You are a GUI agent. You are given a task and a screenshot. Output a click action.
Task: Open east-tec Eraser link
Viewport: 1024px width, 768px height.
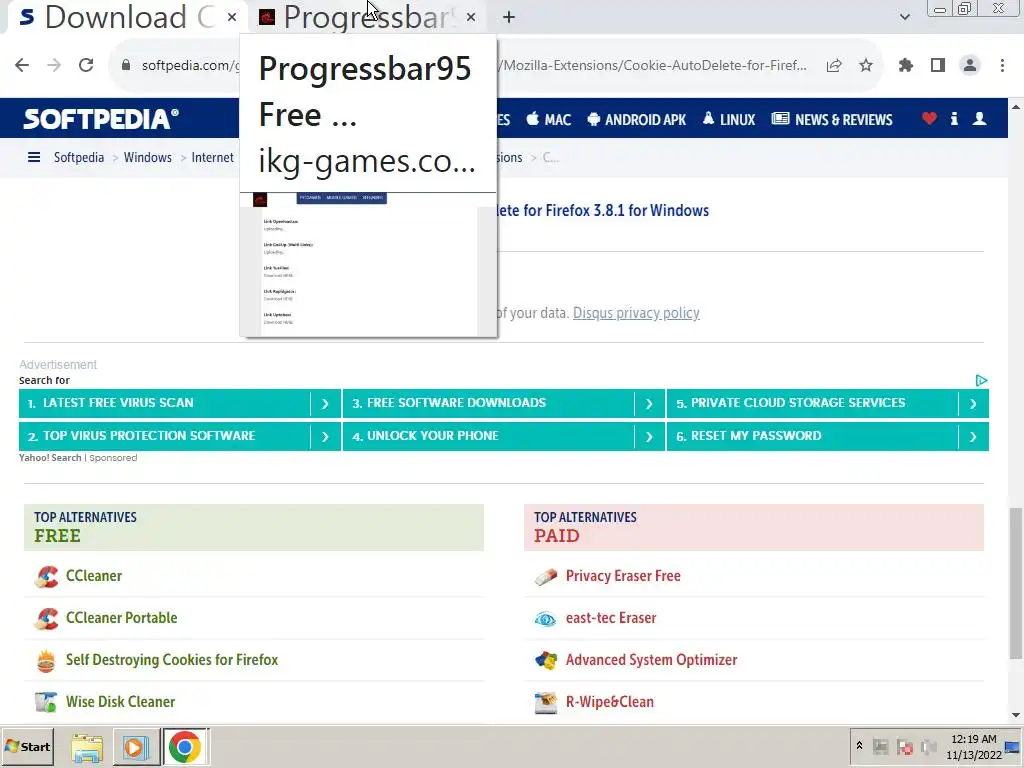point(611,618)
